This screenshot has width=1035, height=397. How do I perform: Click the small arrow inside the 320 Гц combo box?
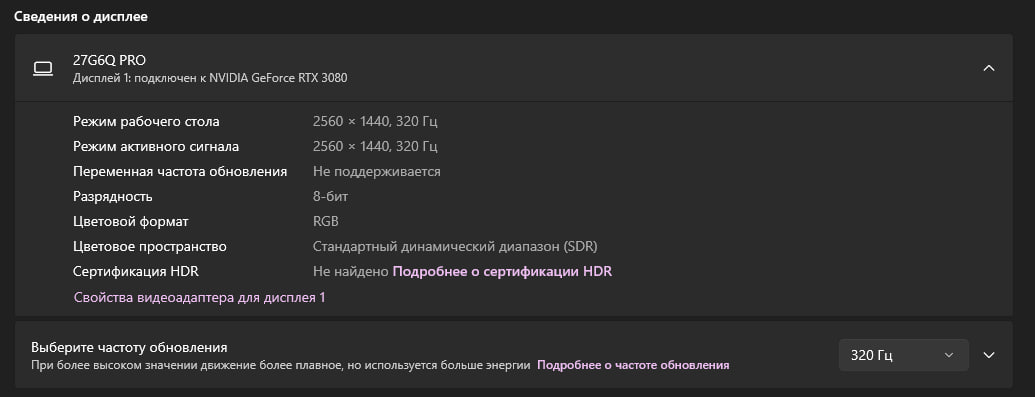click(949, 355)
